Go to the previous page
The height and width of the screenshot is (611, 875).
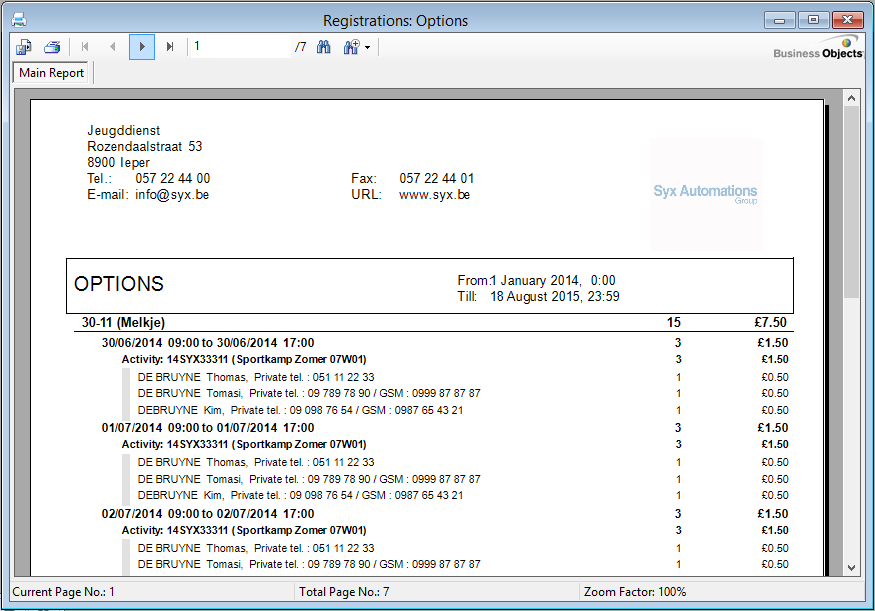113,47
